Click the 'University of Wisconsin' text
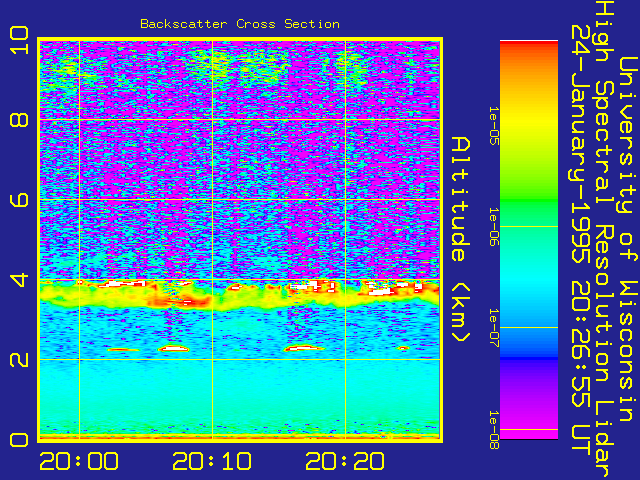The height and width of the screenshot is (480, 640). click(627, 239)
